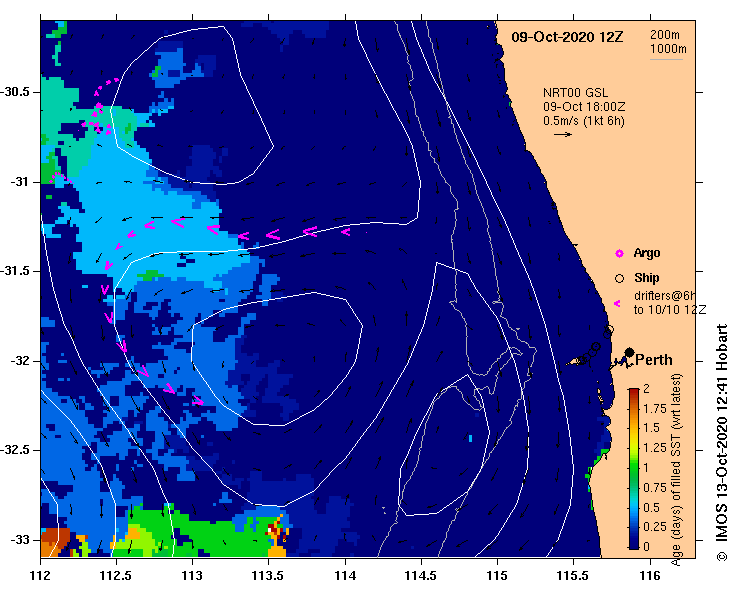Click the red-yellow SST patch near 113.5
Screen dimensions: 739x592
click(x=278, y=534)
